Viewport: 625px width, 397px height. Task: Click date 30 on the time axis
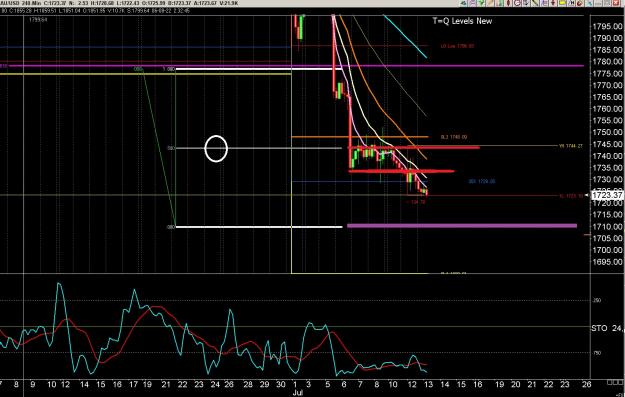pyautogui.click(x=281, y=384)
